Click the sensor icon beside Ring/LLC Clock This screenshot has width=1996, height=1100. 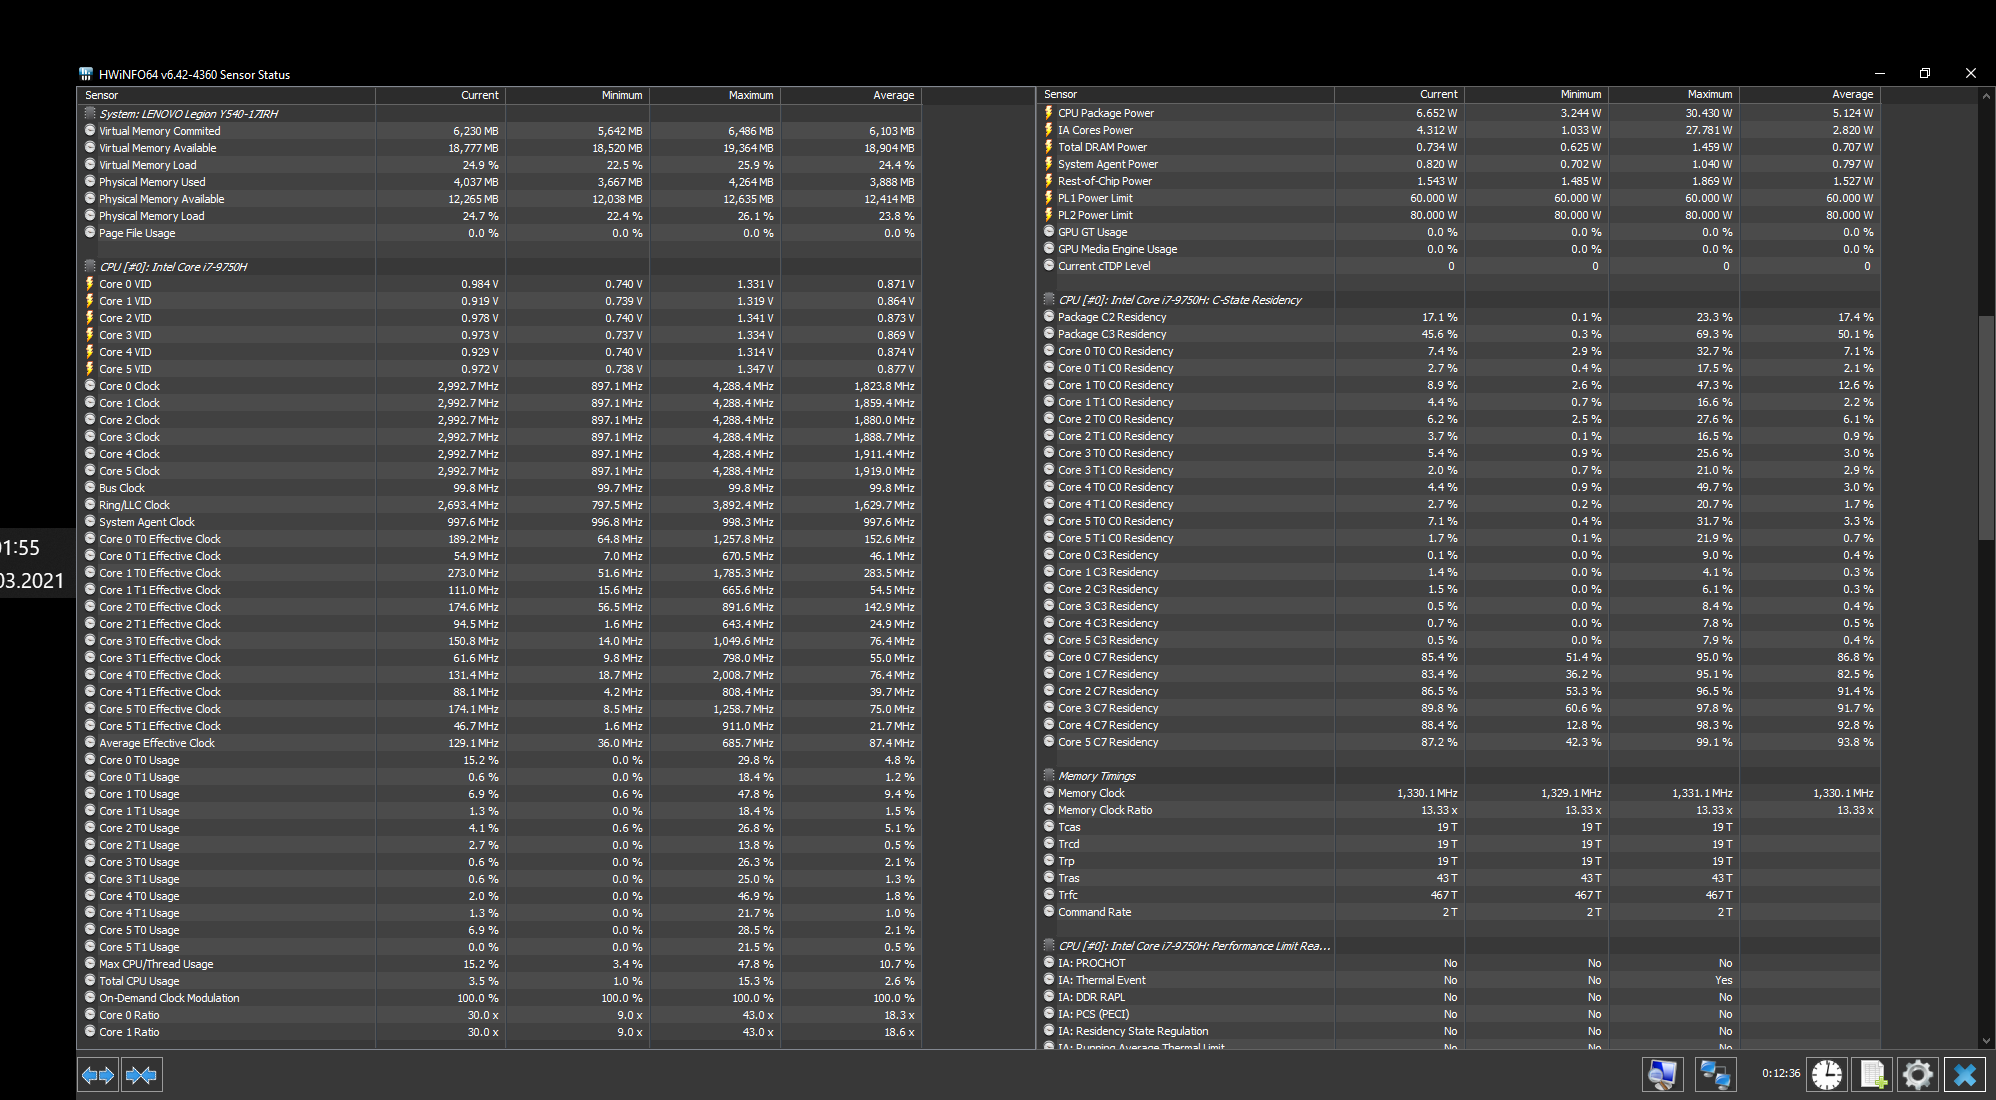[90, 505]
